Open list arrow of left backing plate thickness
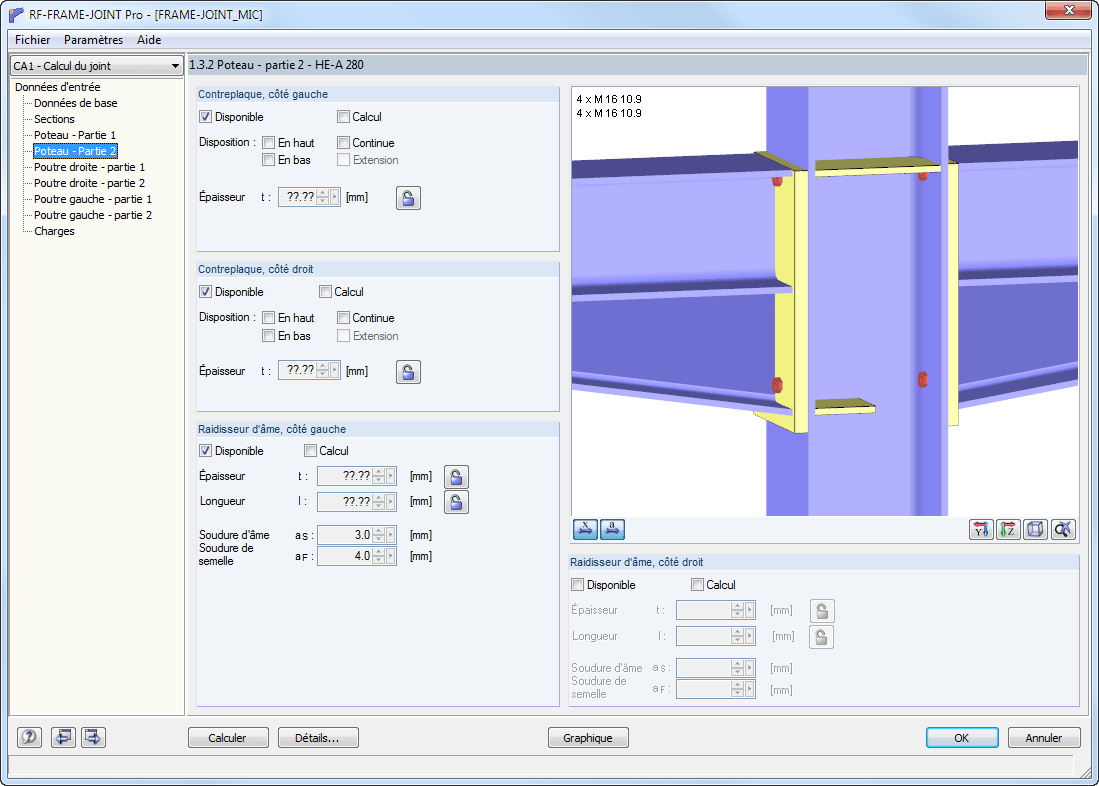Image resolution: width=1099 pixels, height=786 pixels. 335,197
